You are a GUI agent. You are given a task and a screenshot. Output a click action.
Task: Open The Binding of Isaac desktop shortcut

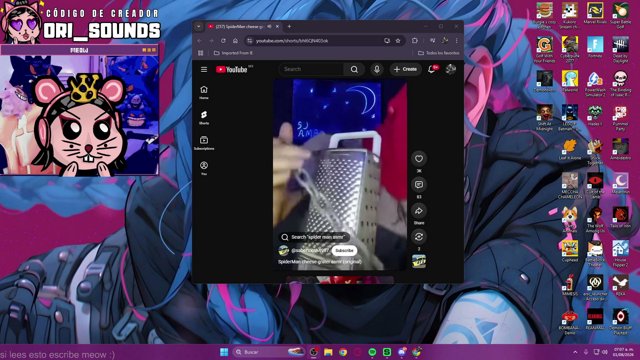(620, 84)
